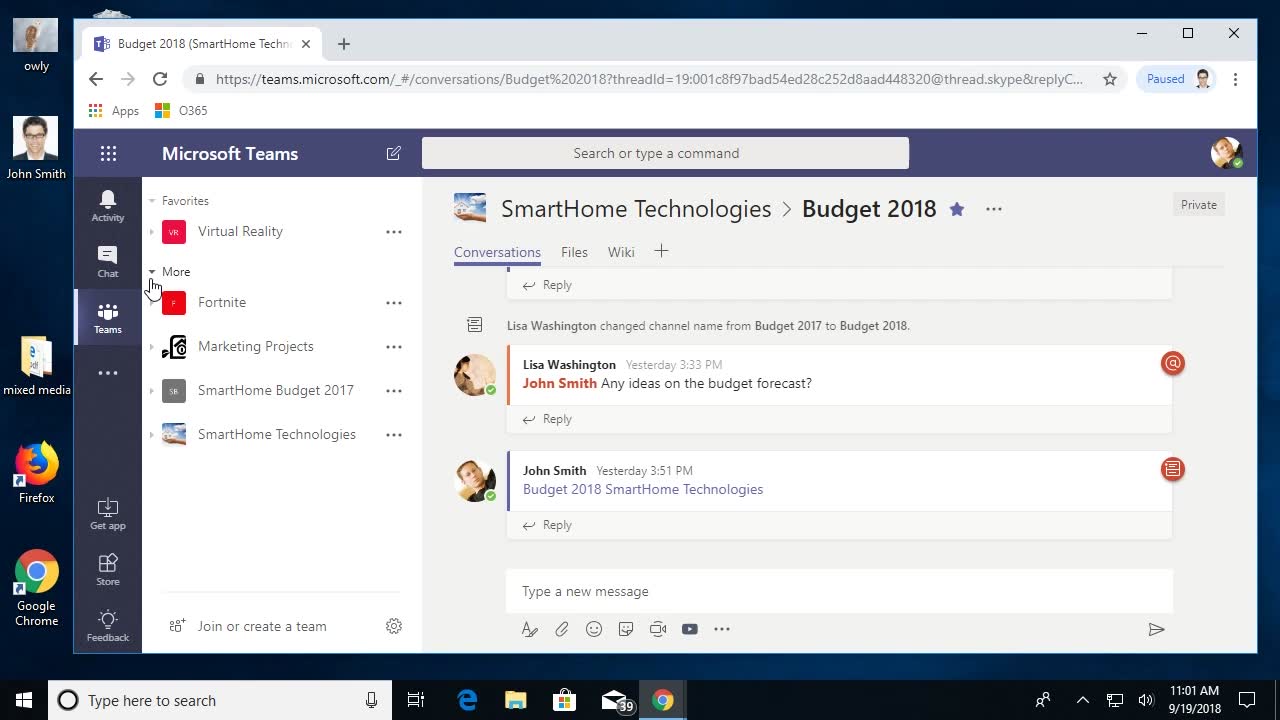Collapse the Favorites section
The width and height of the screenshot is (1280, 720).
[x=152, y=201]
